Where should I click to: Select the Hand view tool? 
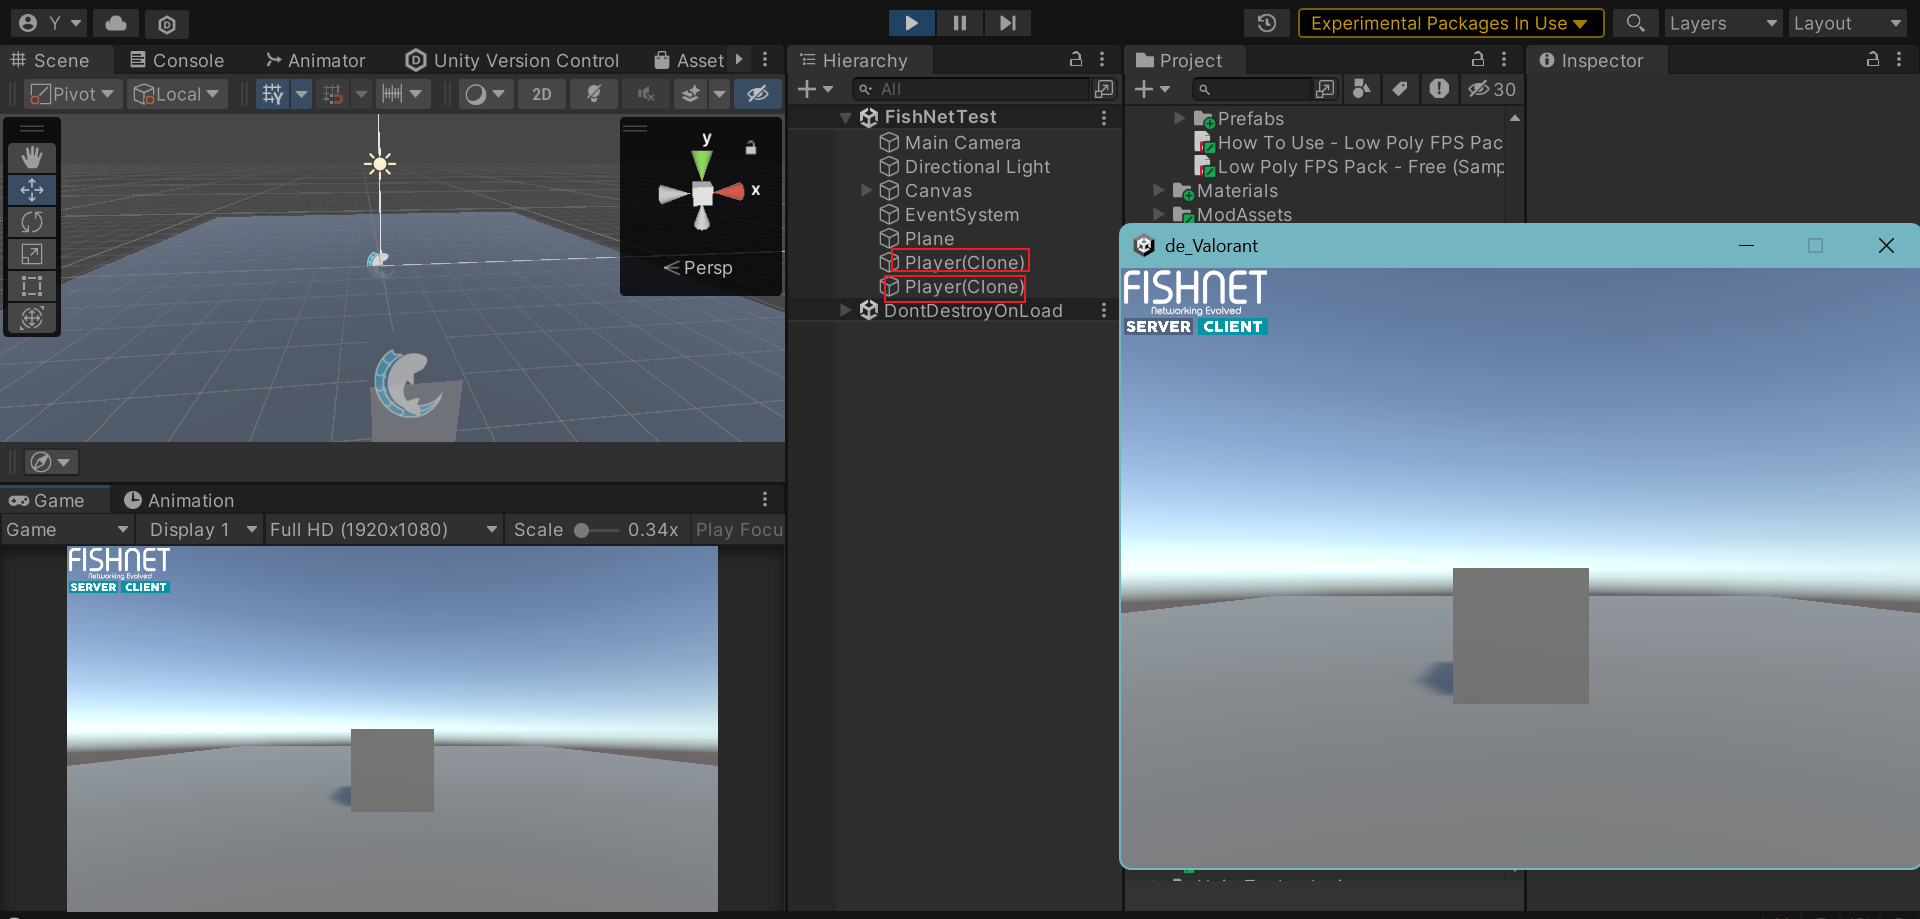pyautogui.click(x=32, y=157)
